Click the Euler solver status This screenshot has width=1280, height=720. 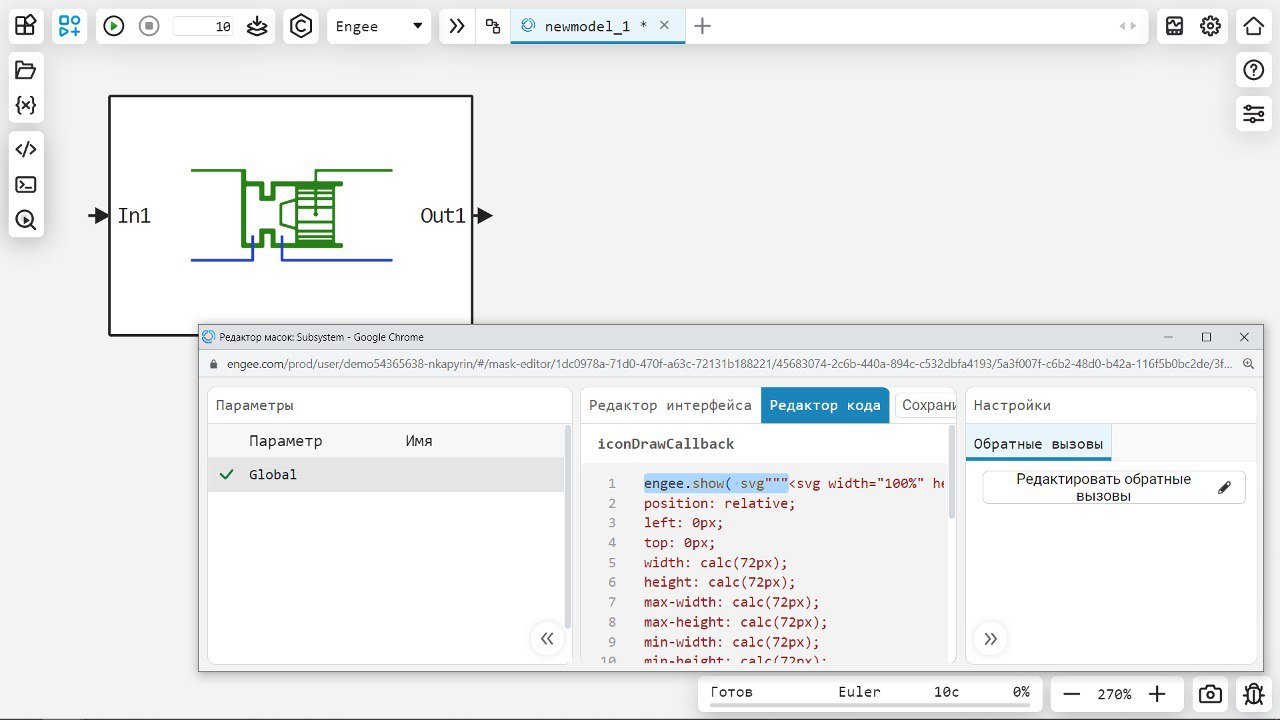tap(860, 692)
